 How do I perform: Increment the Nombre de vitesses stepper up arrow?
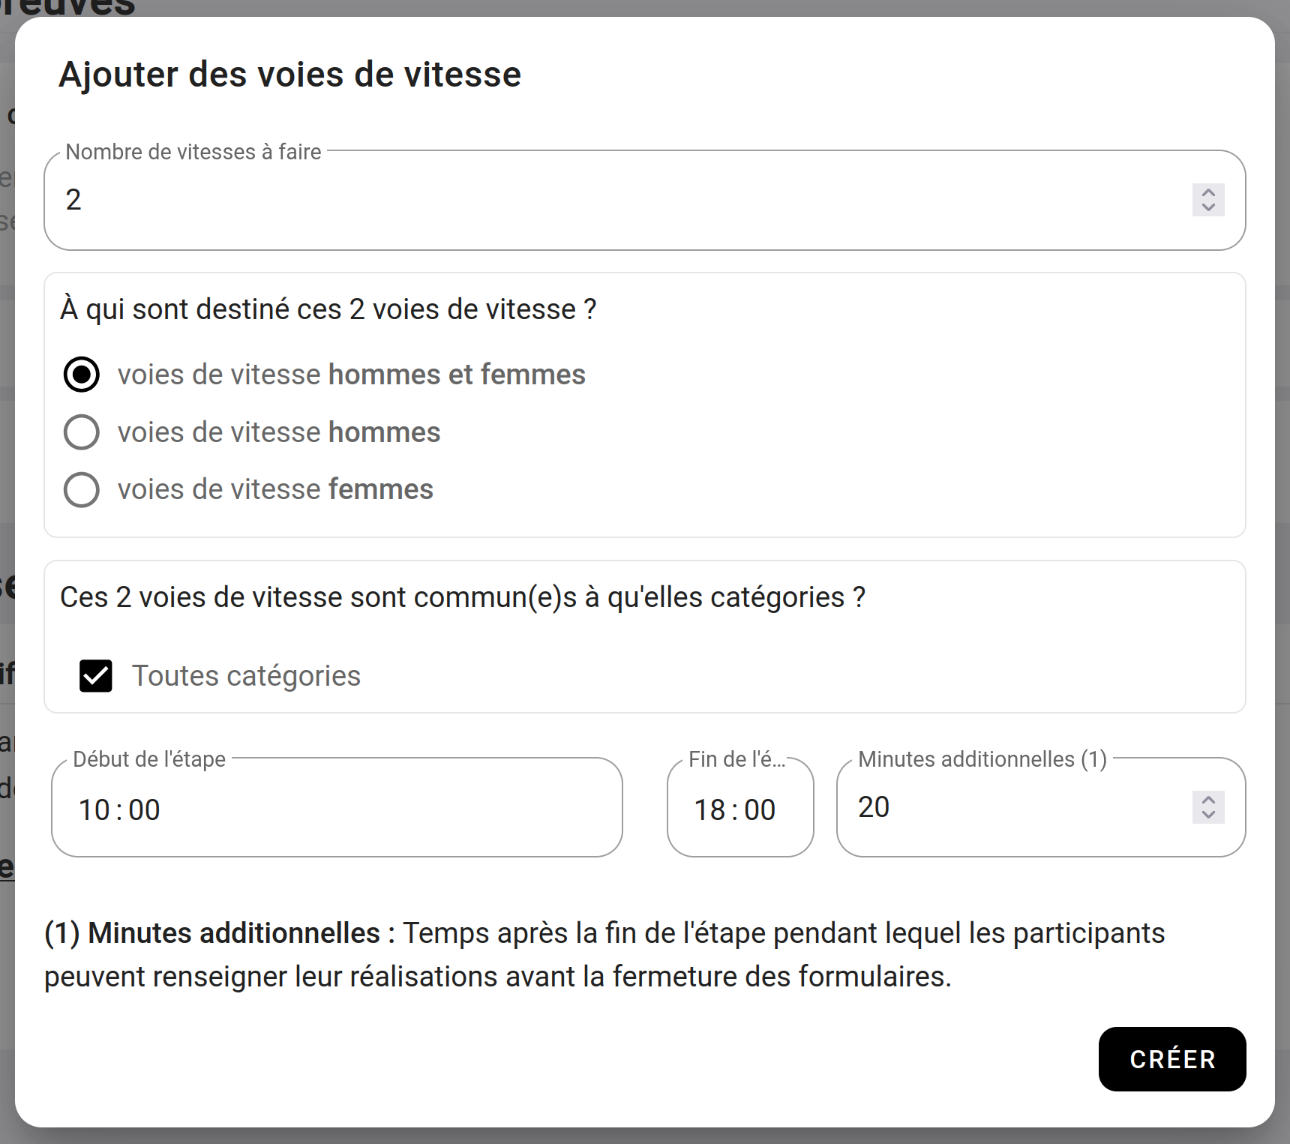(x=1208, y=192)
